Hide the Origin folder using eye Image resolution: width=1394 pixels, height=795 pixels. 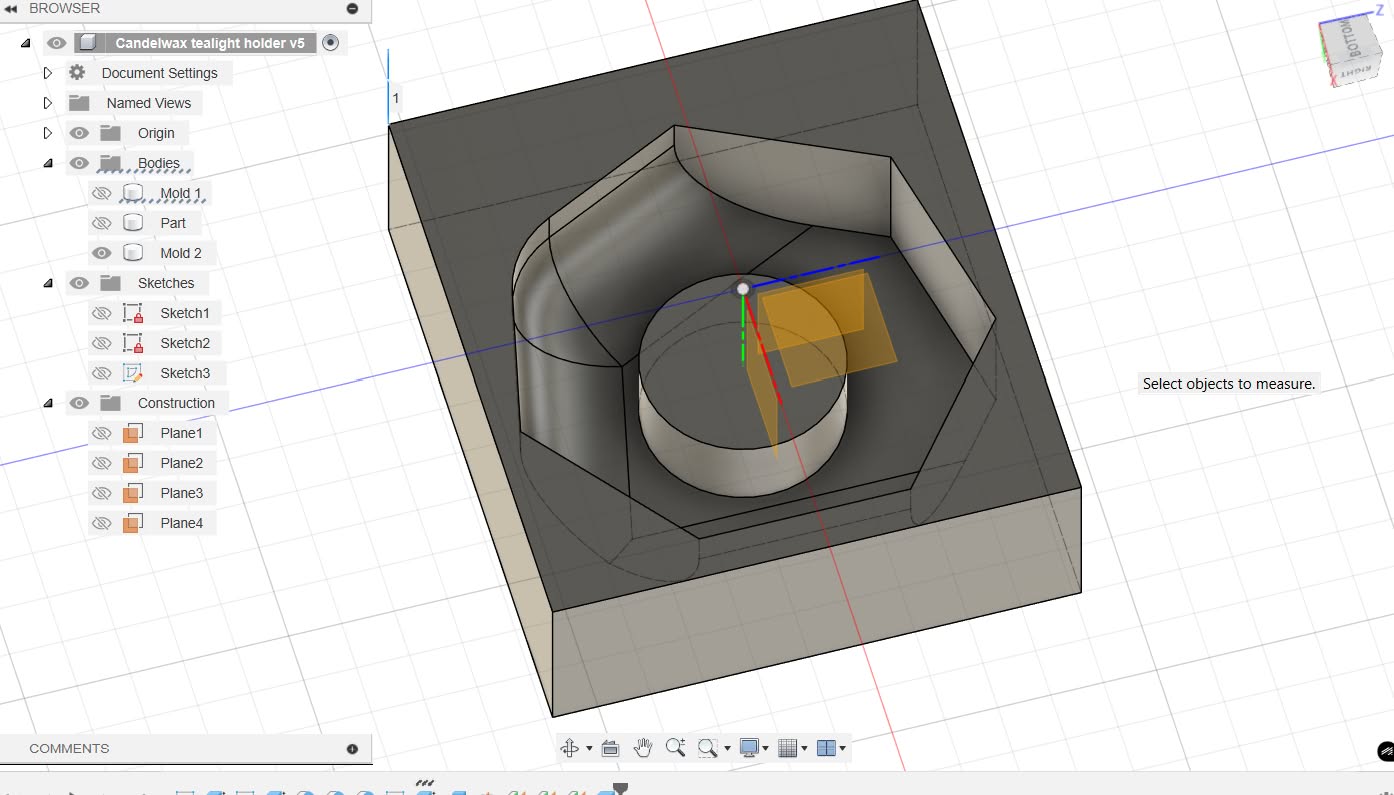coord(79,133)
